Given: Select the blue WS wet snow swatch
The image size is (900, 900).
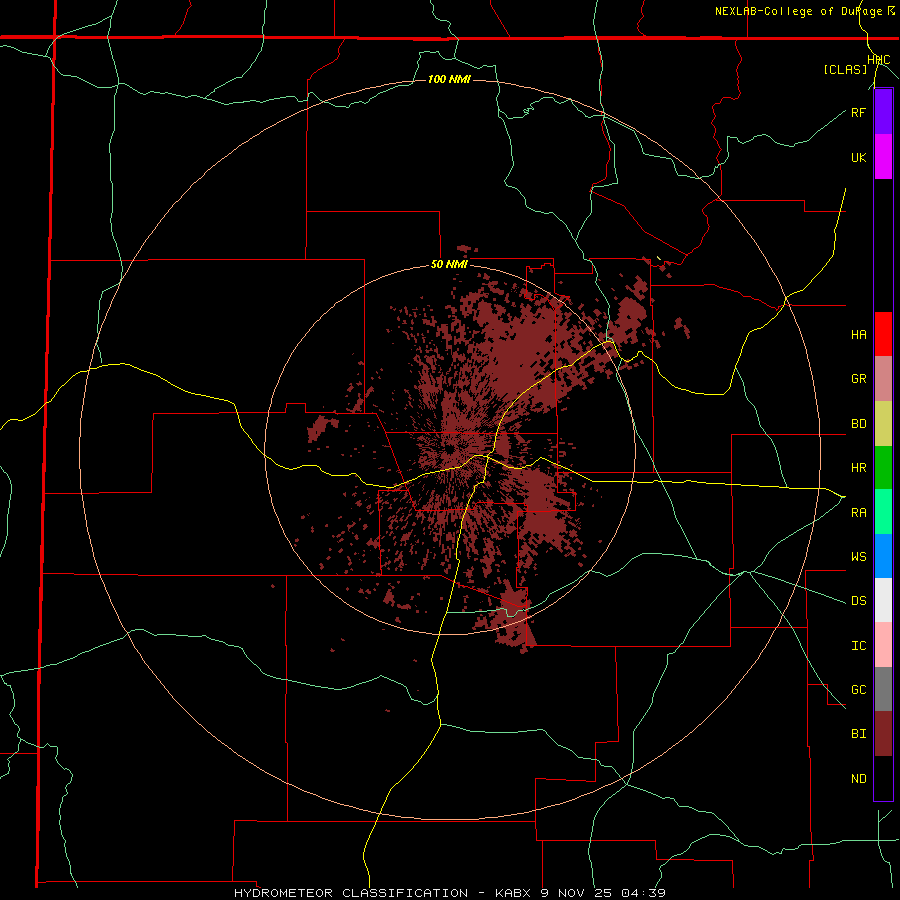Looking at the screenshot, I should 883,556.
